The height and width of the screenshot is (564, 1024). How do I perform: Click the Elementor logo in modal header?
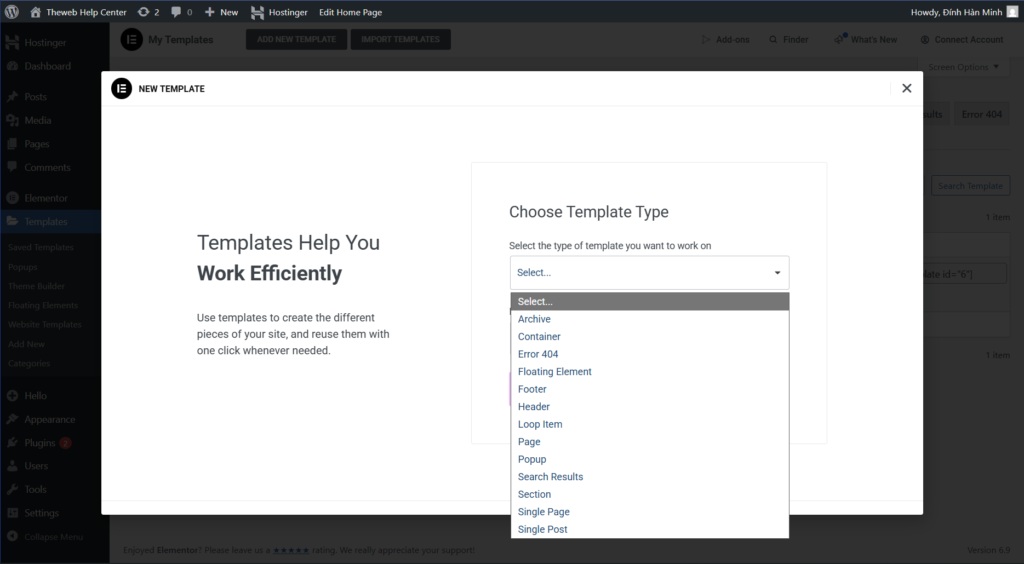click(121, 88)
